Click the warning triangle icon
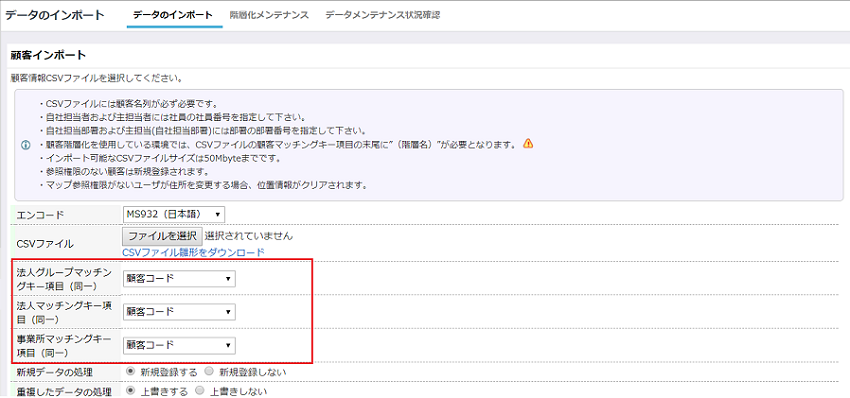The image size is (850, 398). coord(528,144)
